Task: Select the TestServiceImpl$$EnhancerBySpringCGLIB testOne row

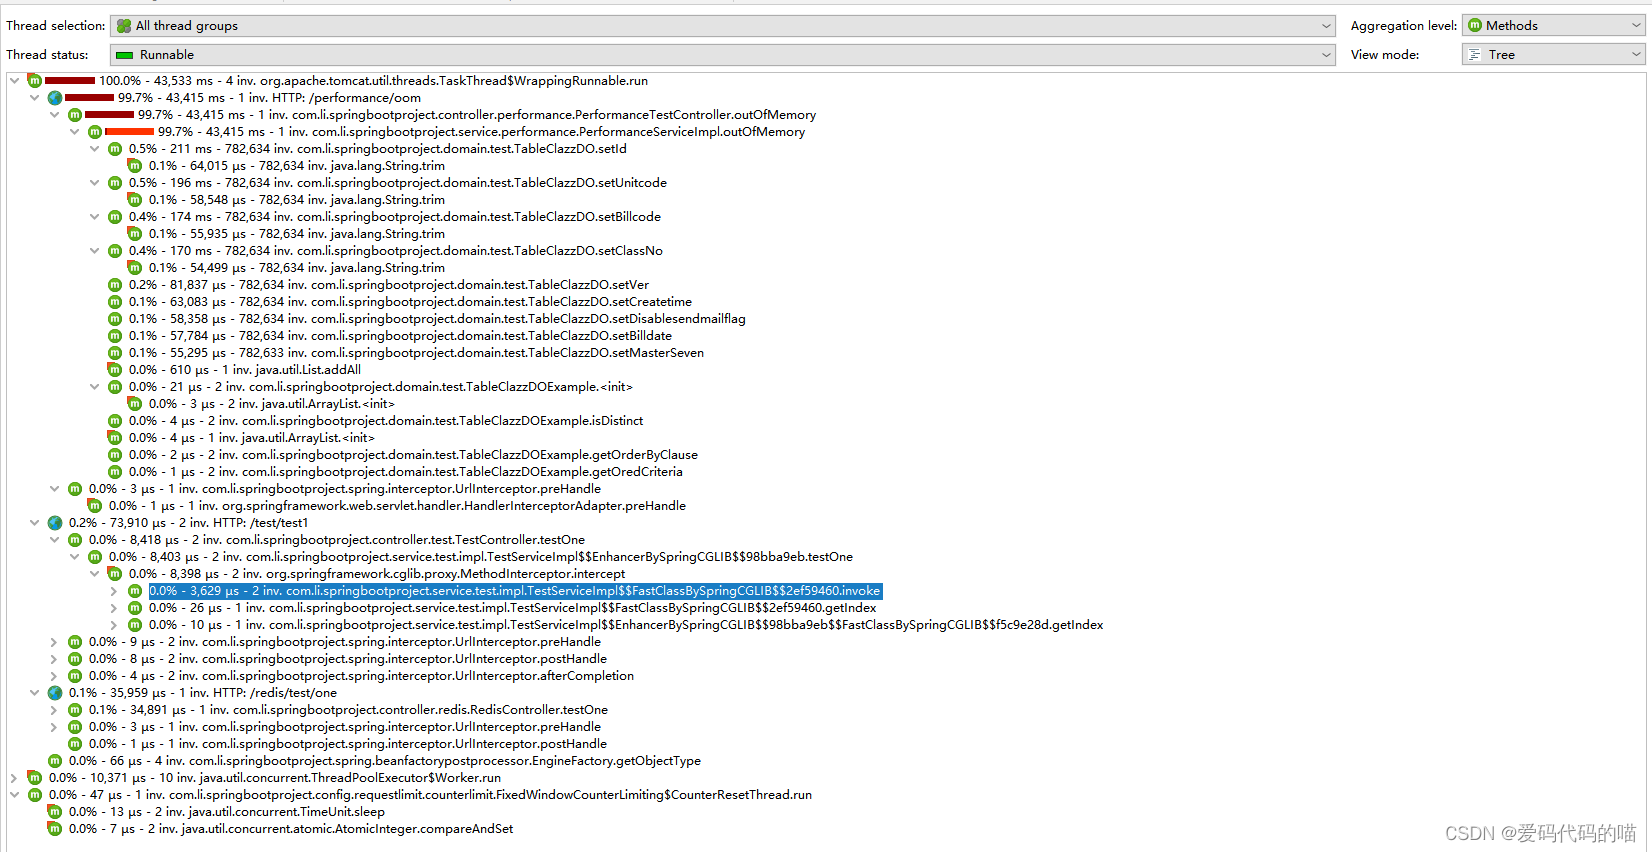Action: pos(481,557)
